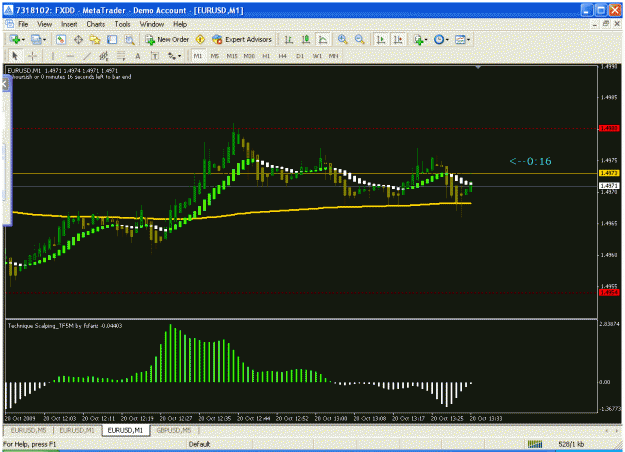The height and width of the screenshot is (452, 625).
Task: Click the <--0:16 countdown label
Action: tap(531, 161)
